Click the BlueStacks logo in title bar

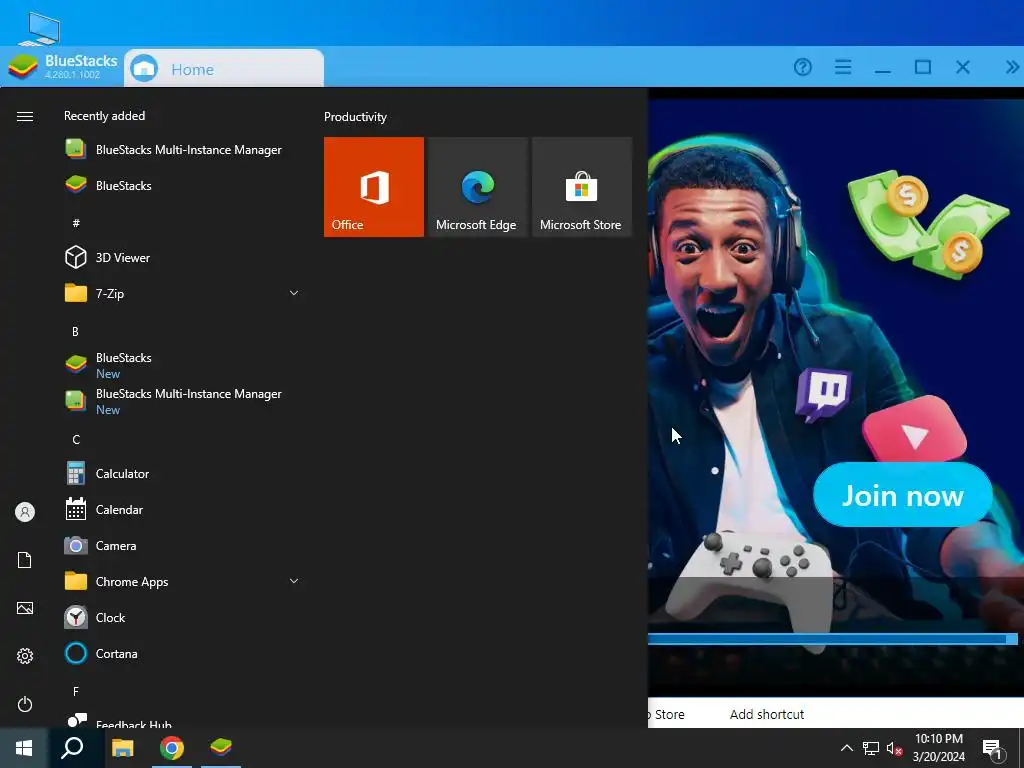22,67
